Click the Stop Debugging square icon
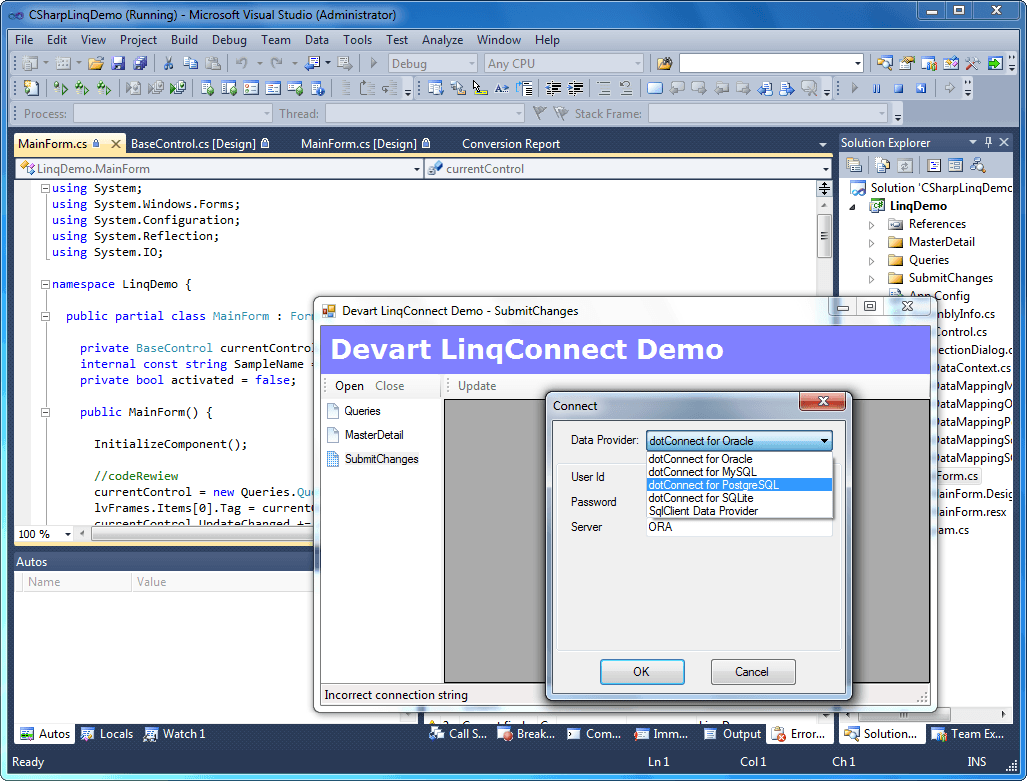1027x781 pixels. point(899,88)
